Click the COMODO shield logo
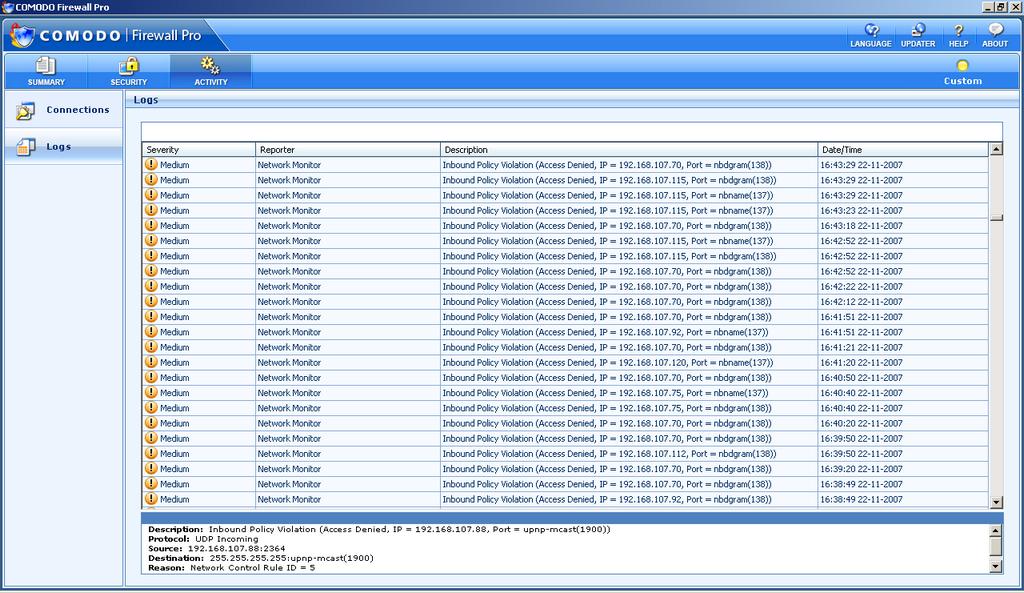 click(22, 35)
